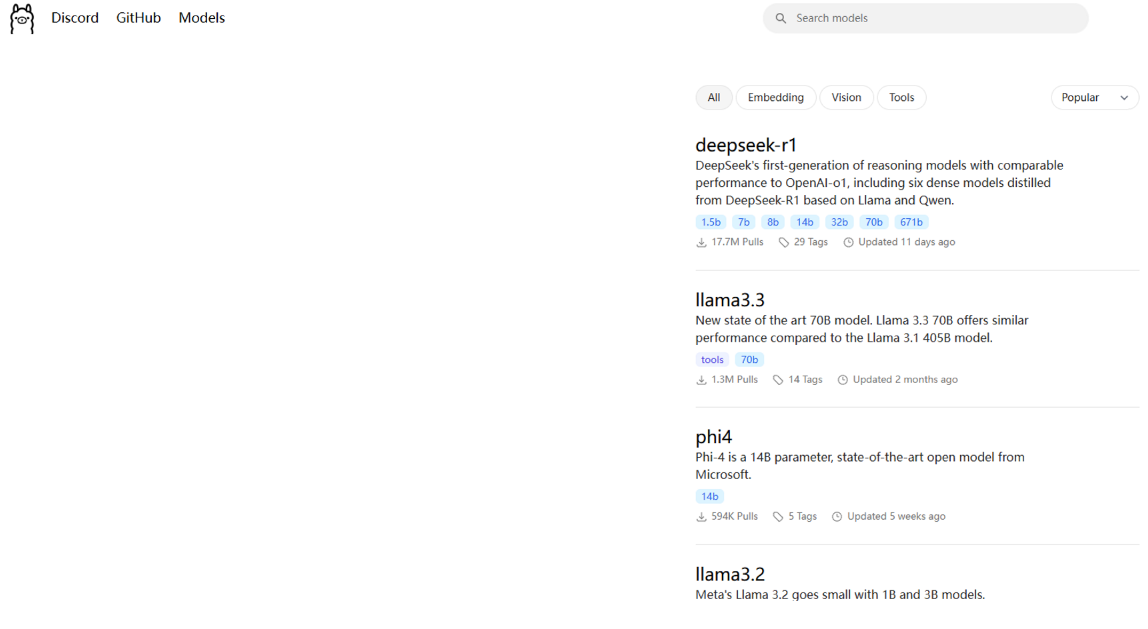Screen dimensions: 1148x629
Task: Select the 7b tag of deepseek-r1
Action: click(x=744, y=222)
